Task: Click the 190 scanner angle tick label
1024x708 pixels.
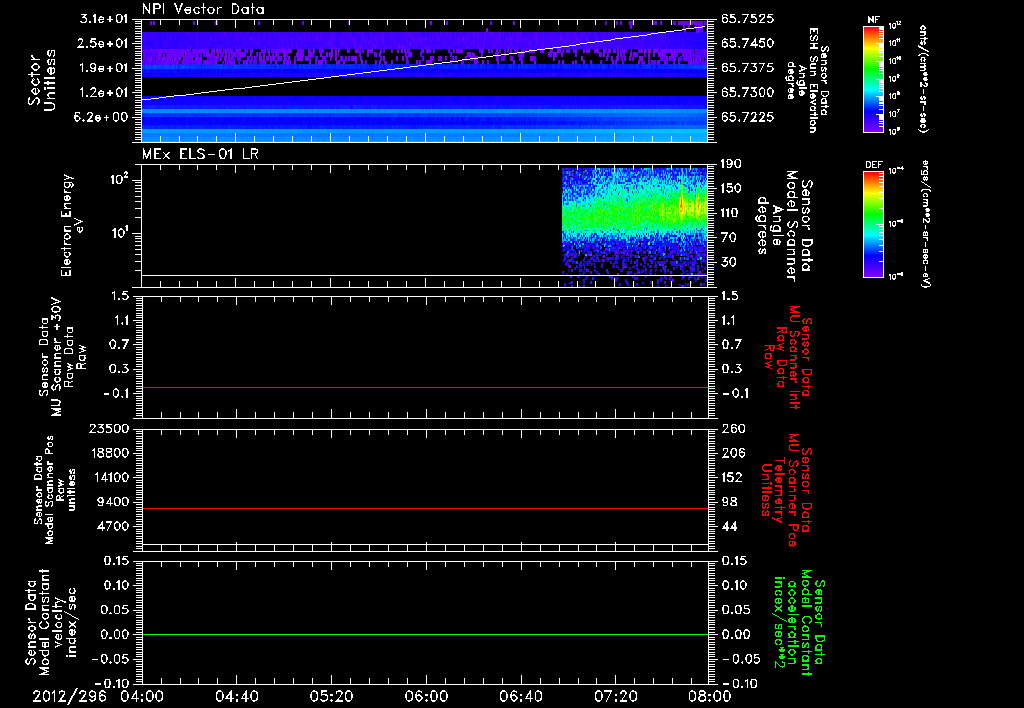Action: [731, 164]
